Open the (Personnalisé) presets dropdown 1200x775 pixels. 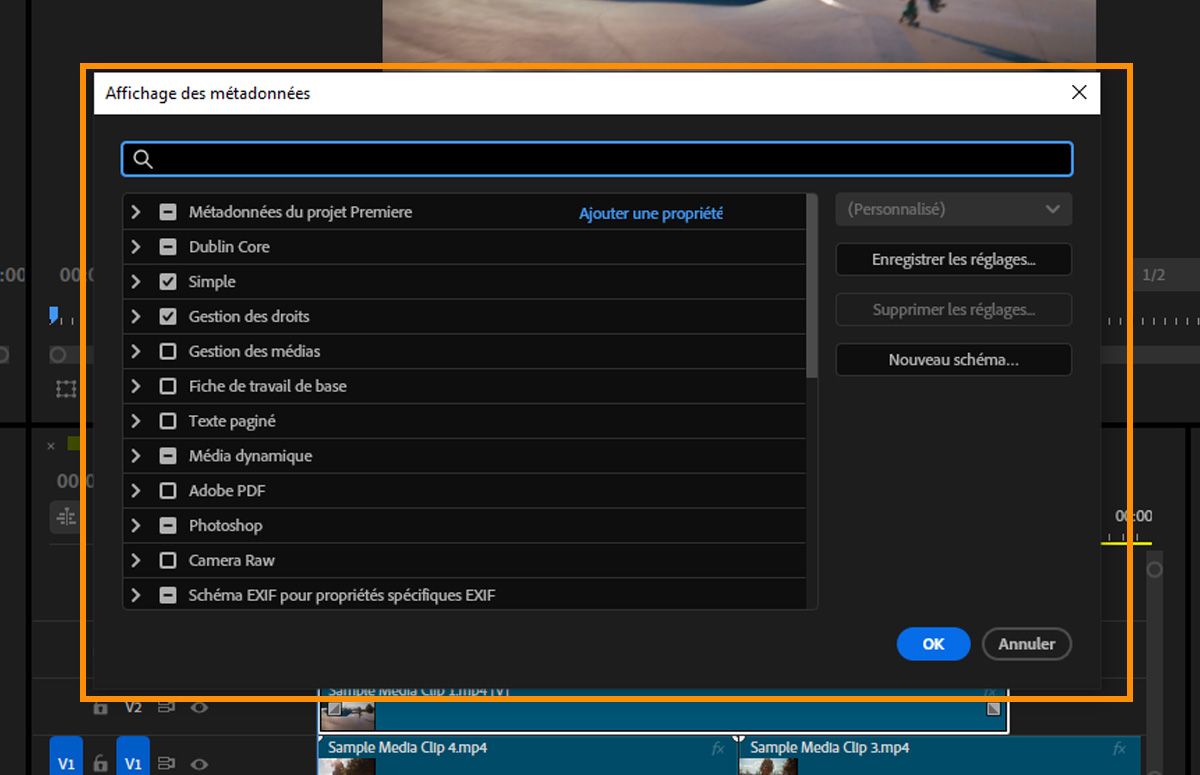(x=954, y=209)
